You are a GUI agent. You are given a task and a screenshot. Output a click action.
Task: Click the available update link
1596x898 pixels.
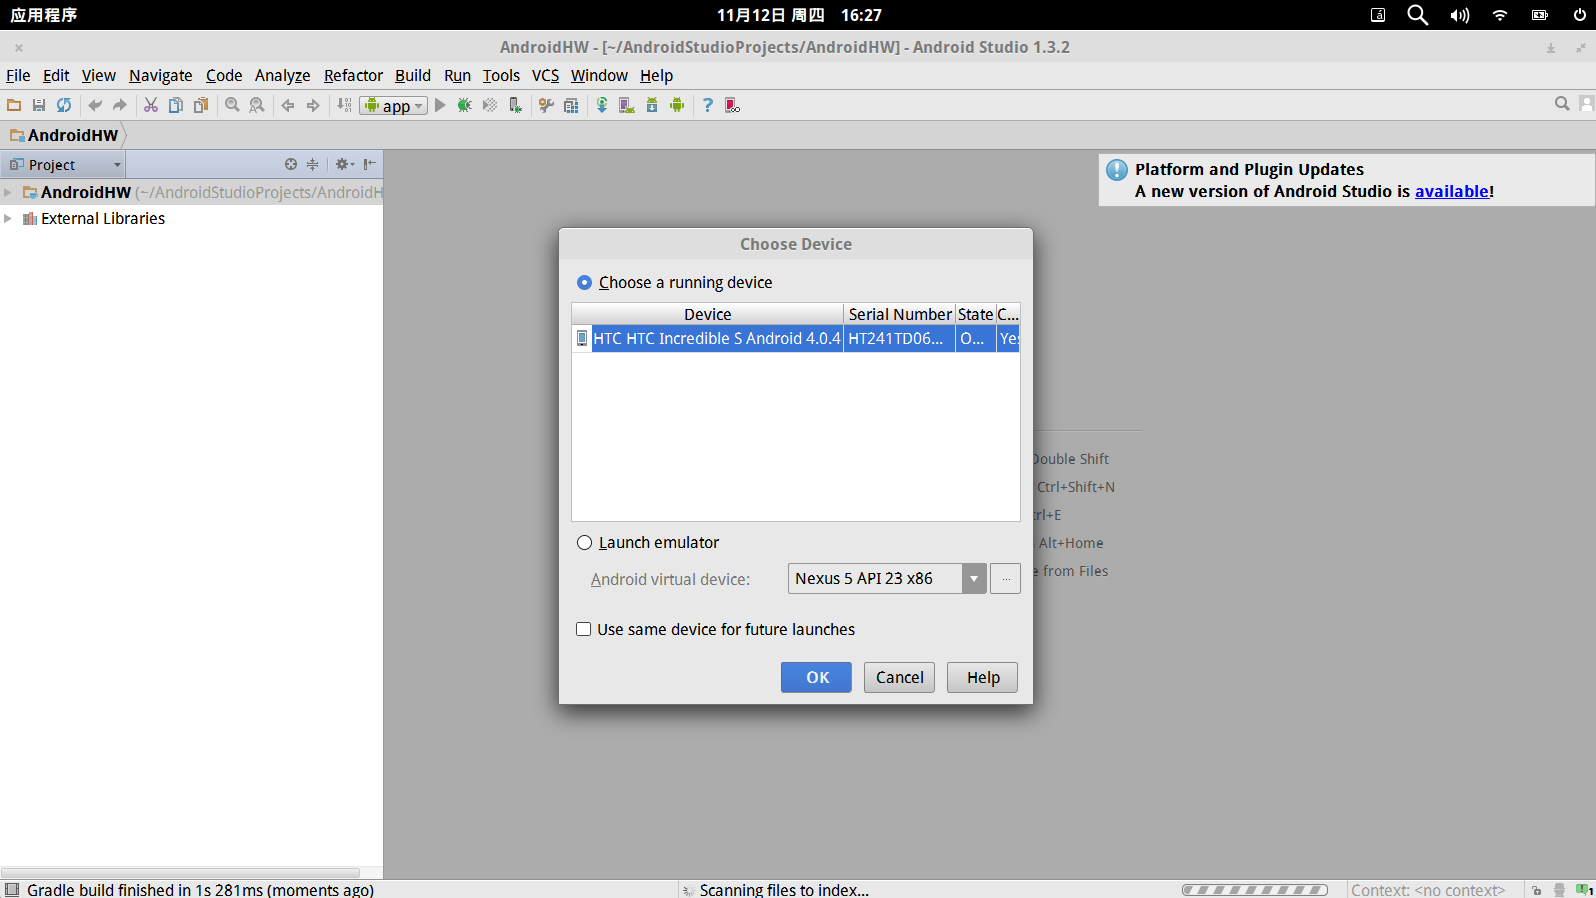(1452, 192)
